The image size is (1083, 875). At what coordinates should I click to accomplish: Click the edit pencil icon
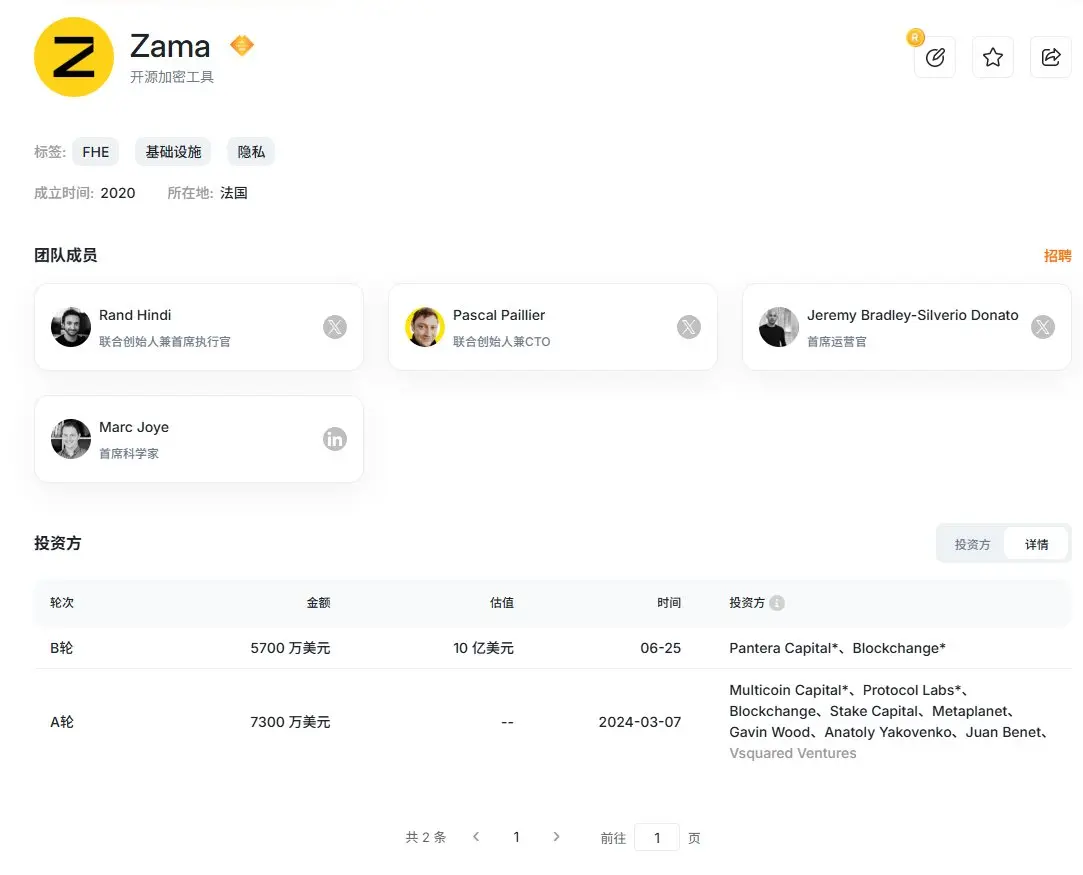(935, 57)
